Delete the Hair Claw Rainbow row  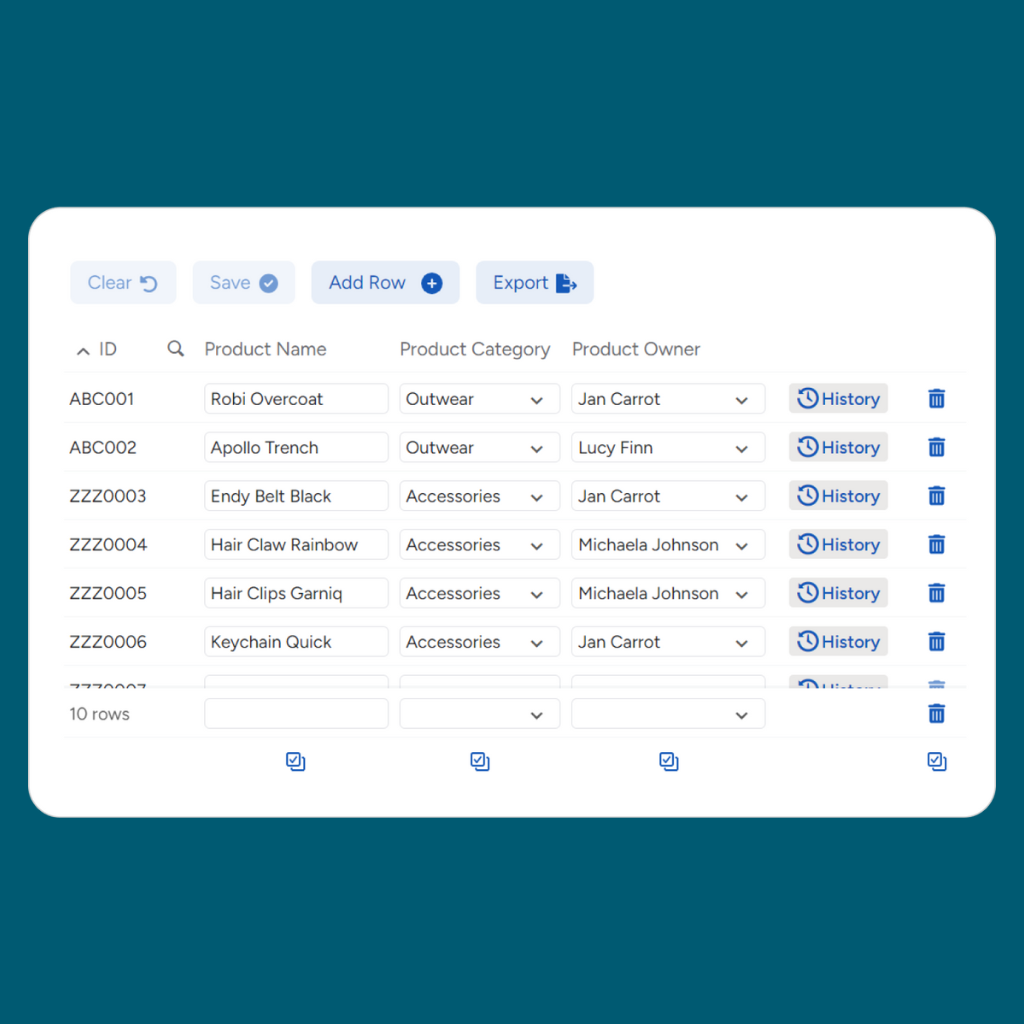[936, 545]
